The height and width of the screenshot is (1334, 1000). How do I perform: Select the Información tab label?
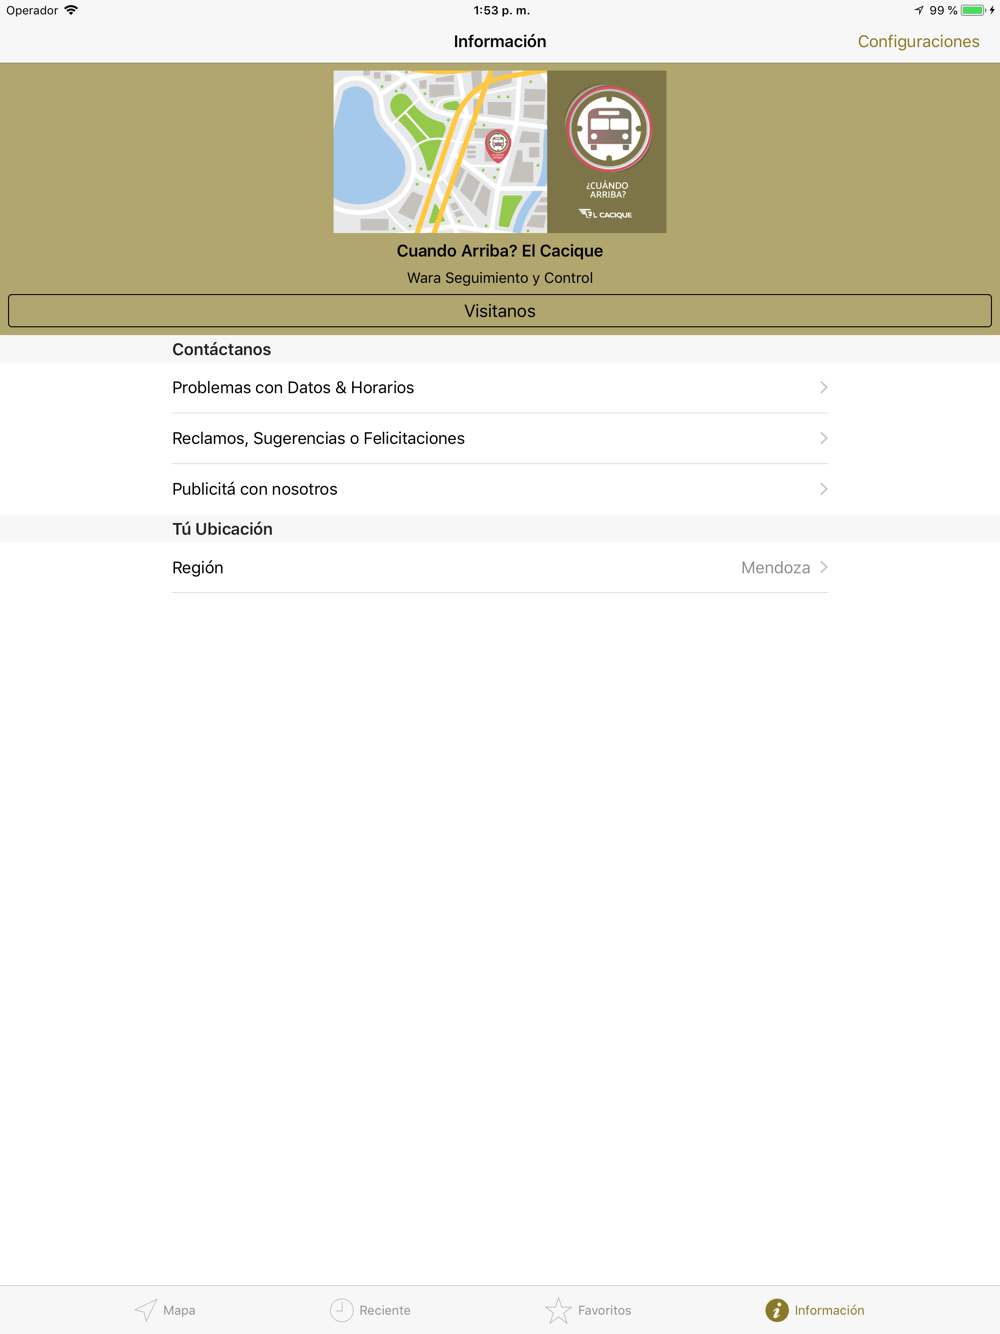(829, 1310)
